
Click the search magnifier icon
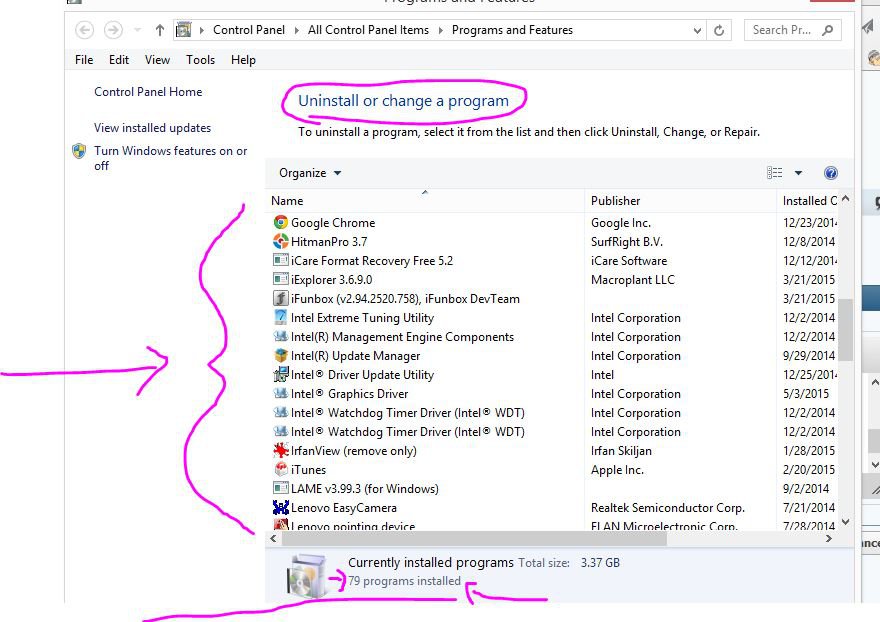coord(827,30)
